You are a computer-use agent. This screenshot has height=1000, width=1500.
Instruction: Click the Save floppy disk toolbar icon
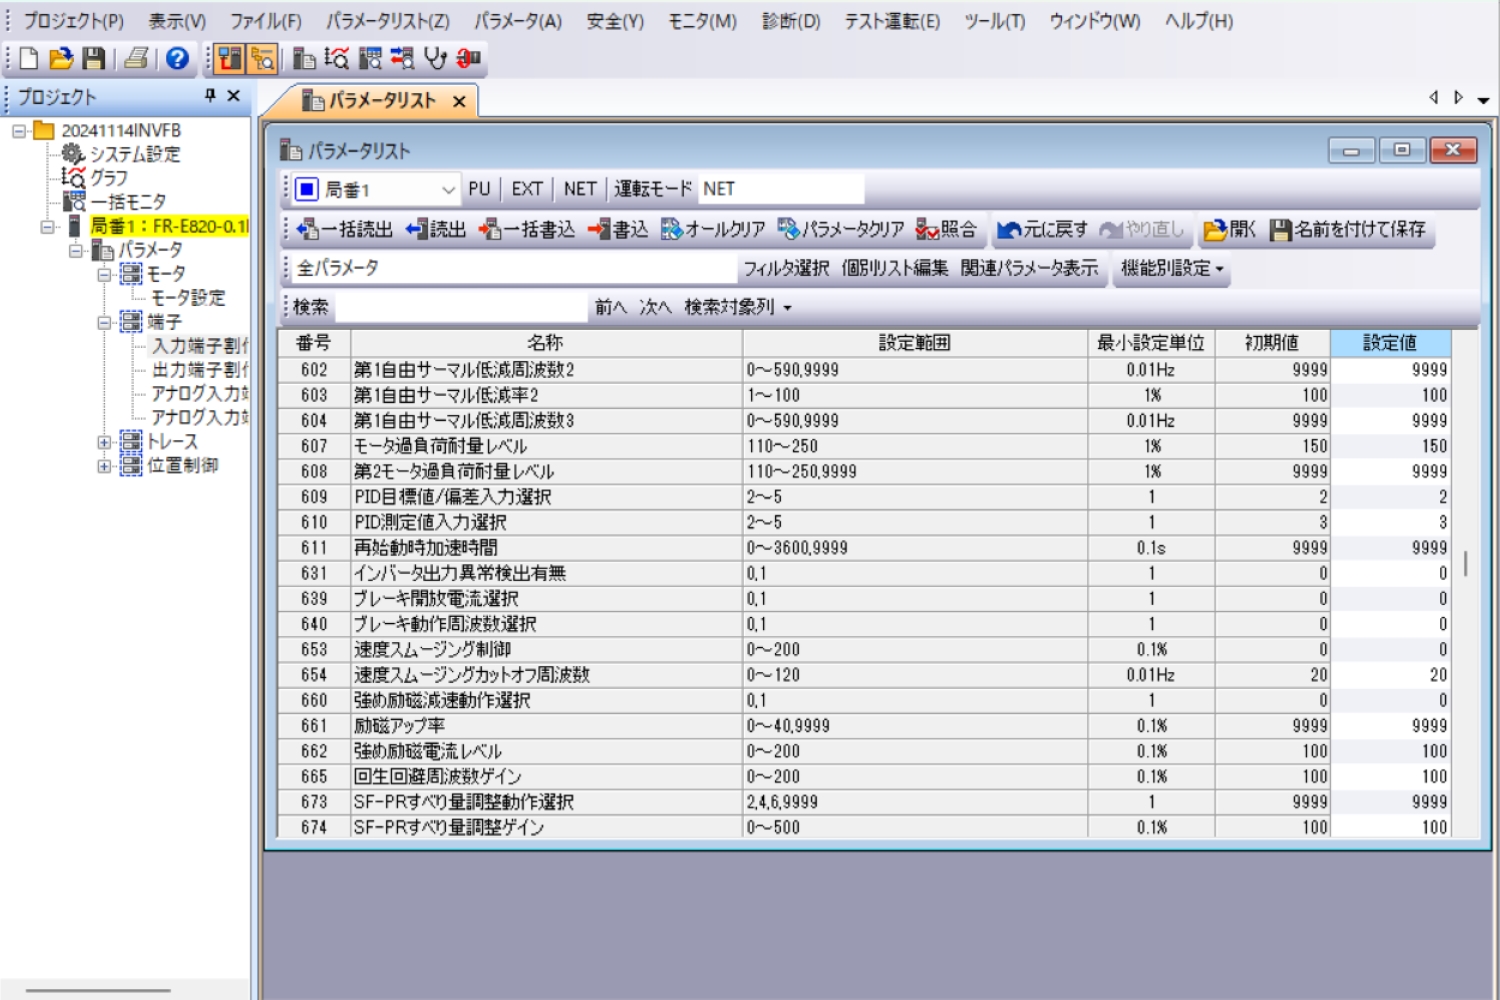(94, 59)
